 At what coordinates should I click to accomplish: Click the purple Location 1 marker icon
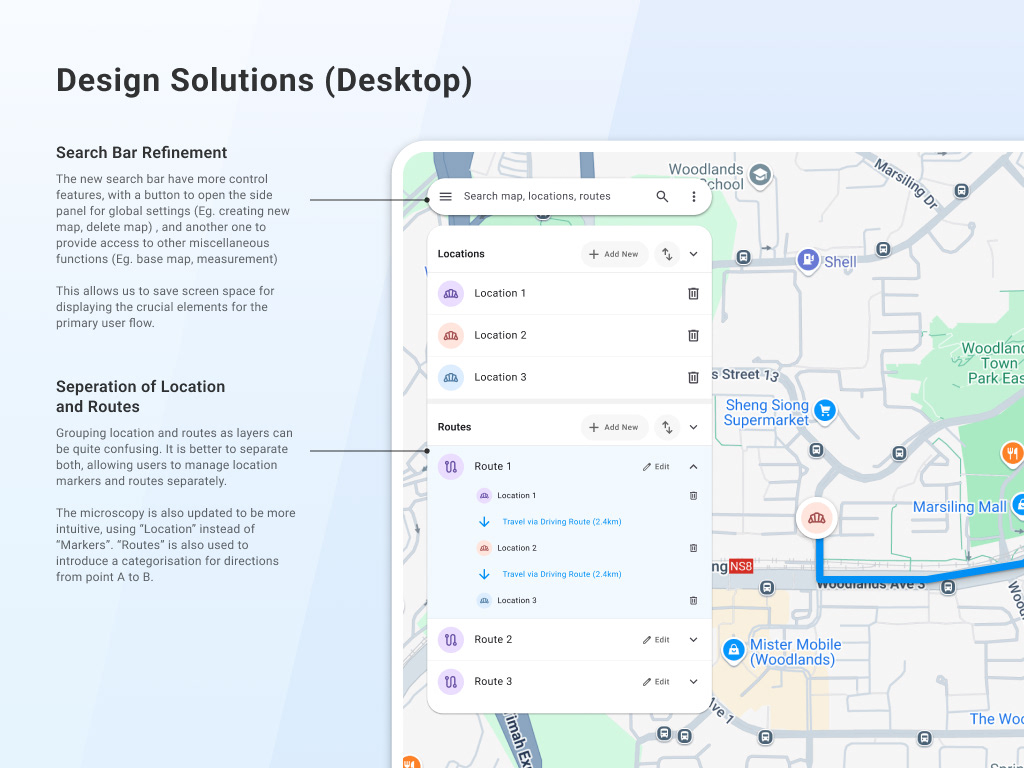click(x=451, y=294)
